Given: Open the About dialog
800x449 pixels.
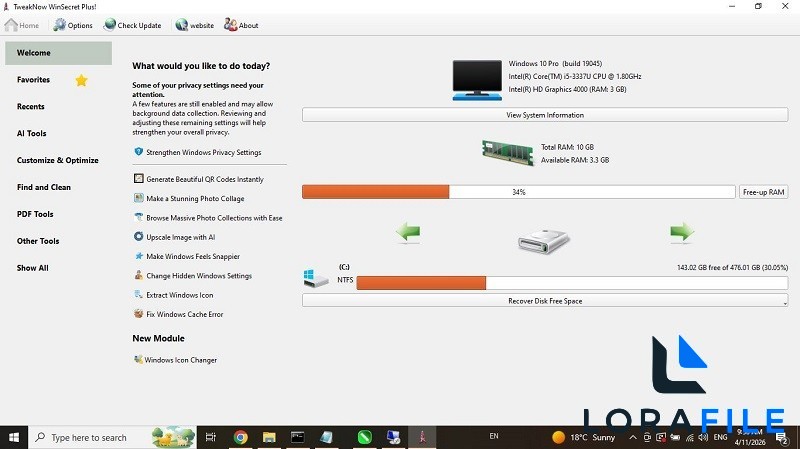Looking at the screenshot, I should (x=241, y=25).
